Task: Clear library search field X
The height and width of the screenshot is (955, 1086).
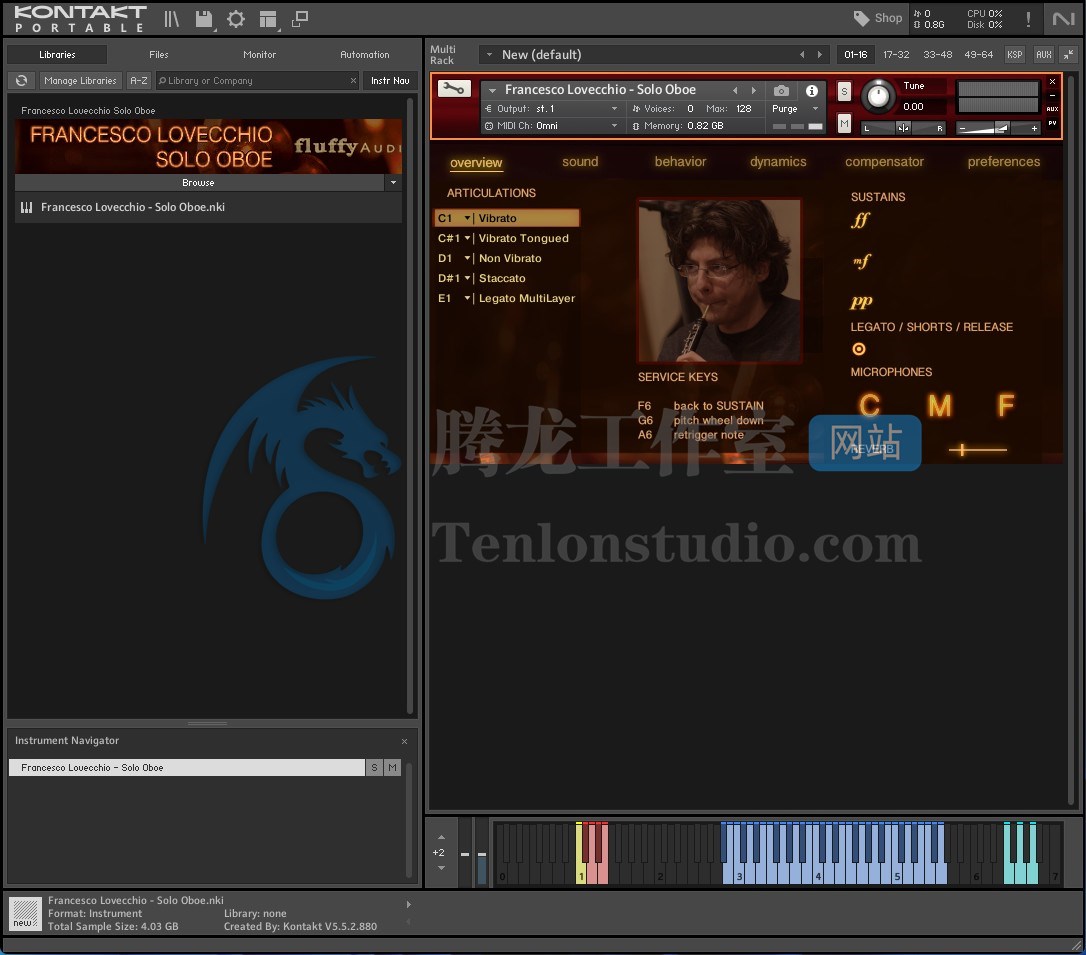Action: 353,80
